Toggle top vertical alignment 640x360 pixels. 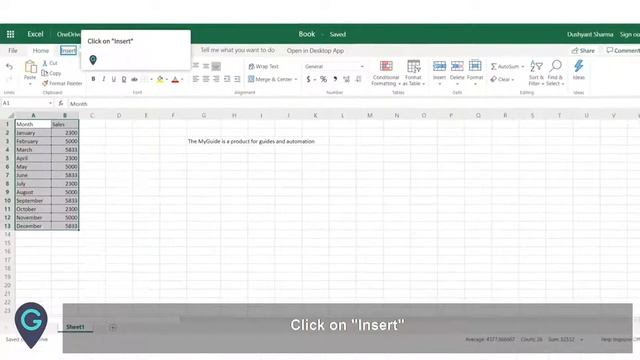click(196, 66)
